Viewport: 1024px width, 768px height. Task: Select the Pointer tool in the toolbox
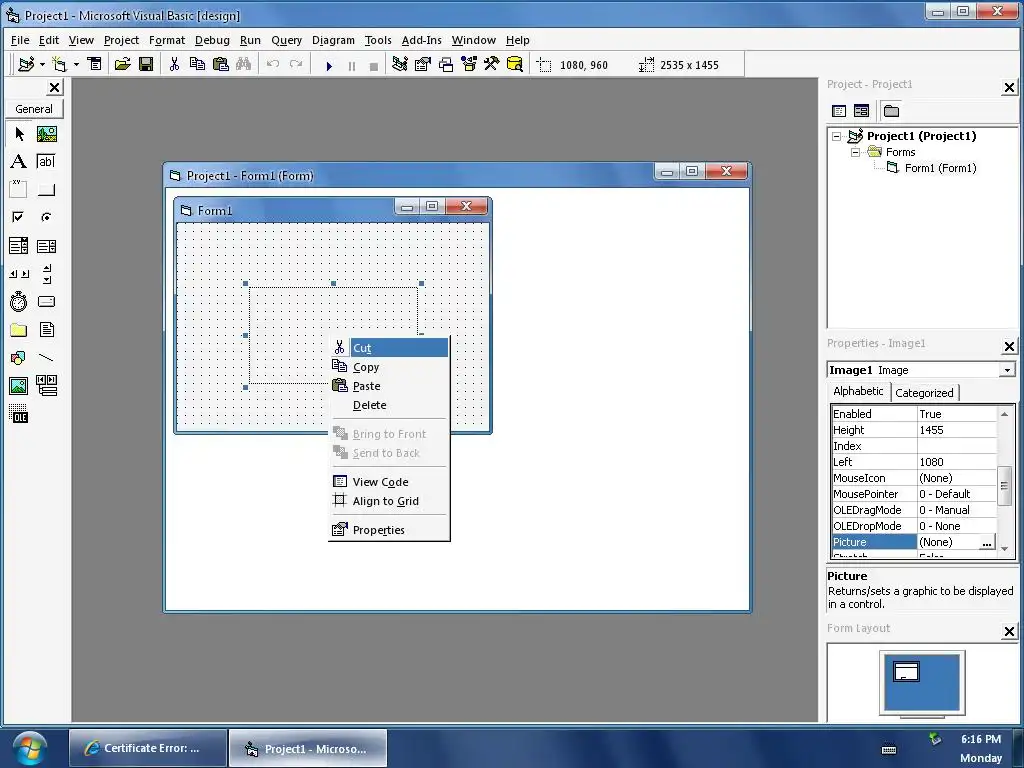19,134
